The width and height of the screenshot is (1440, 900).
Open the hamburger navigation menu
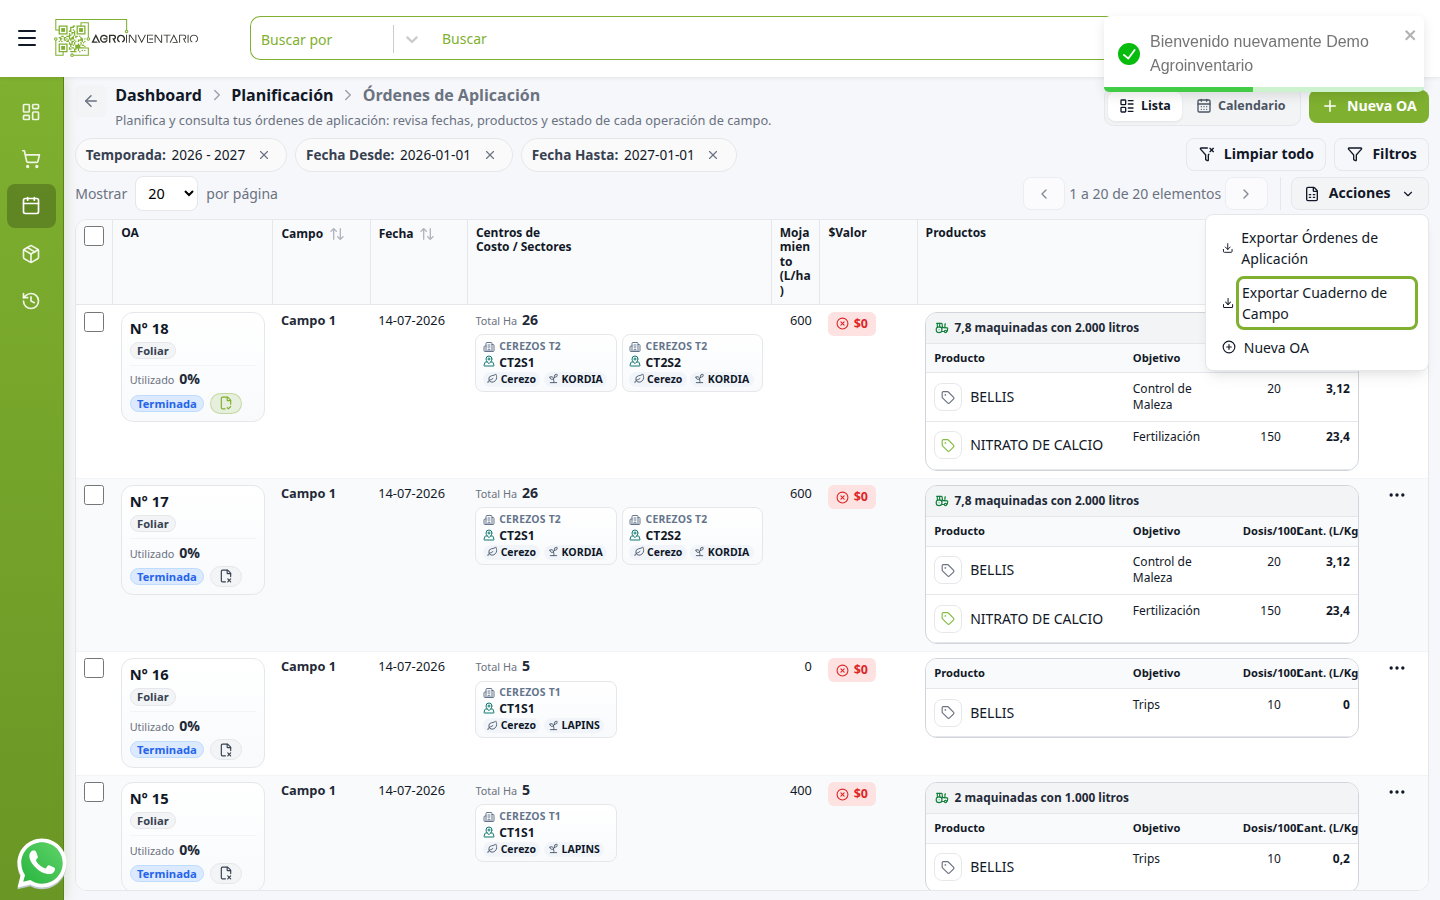point(27,38)
